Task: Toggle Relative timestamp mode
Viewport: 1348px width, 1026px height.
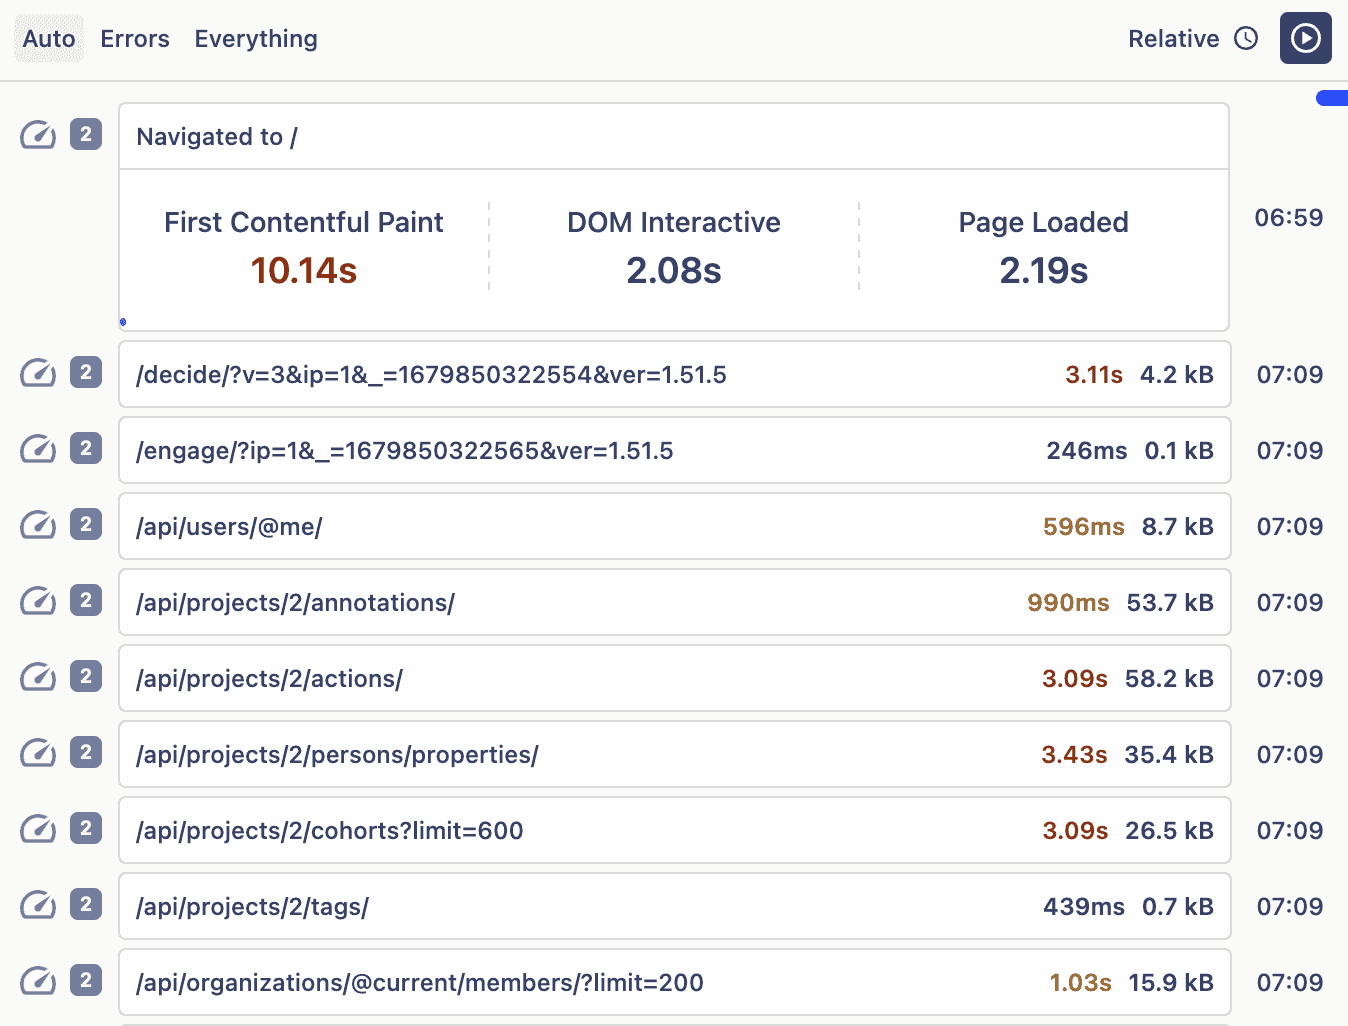Action: coord(1173,39)
